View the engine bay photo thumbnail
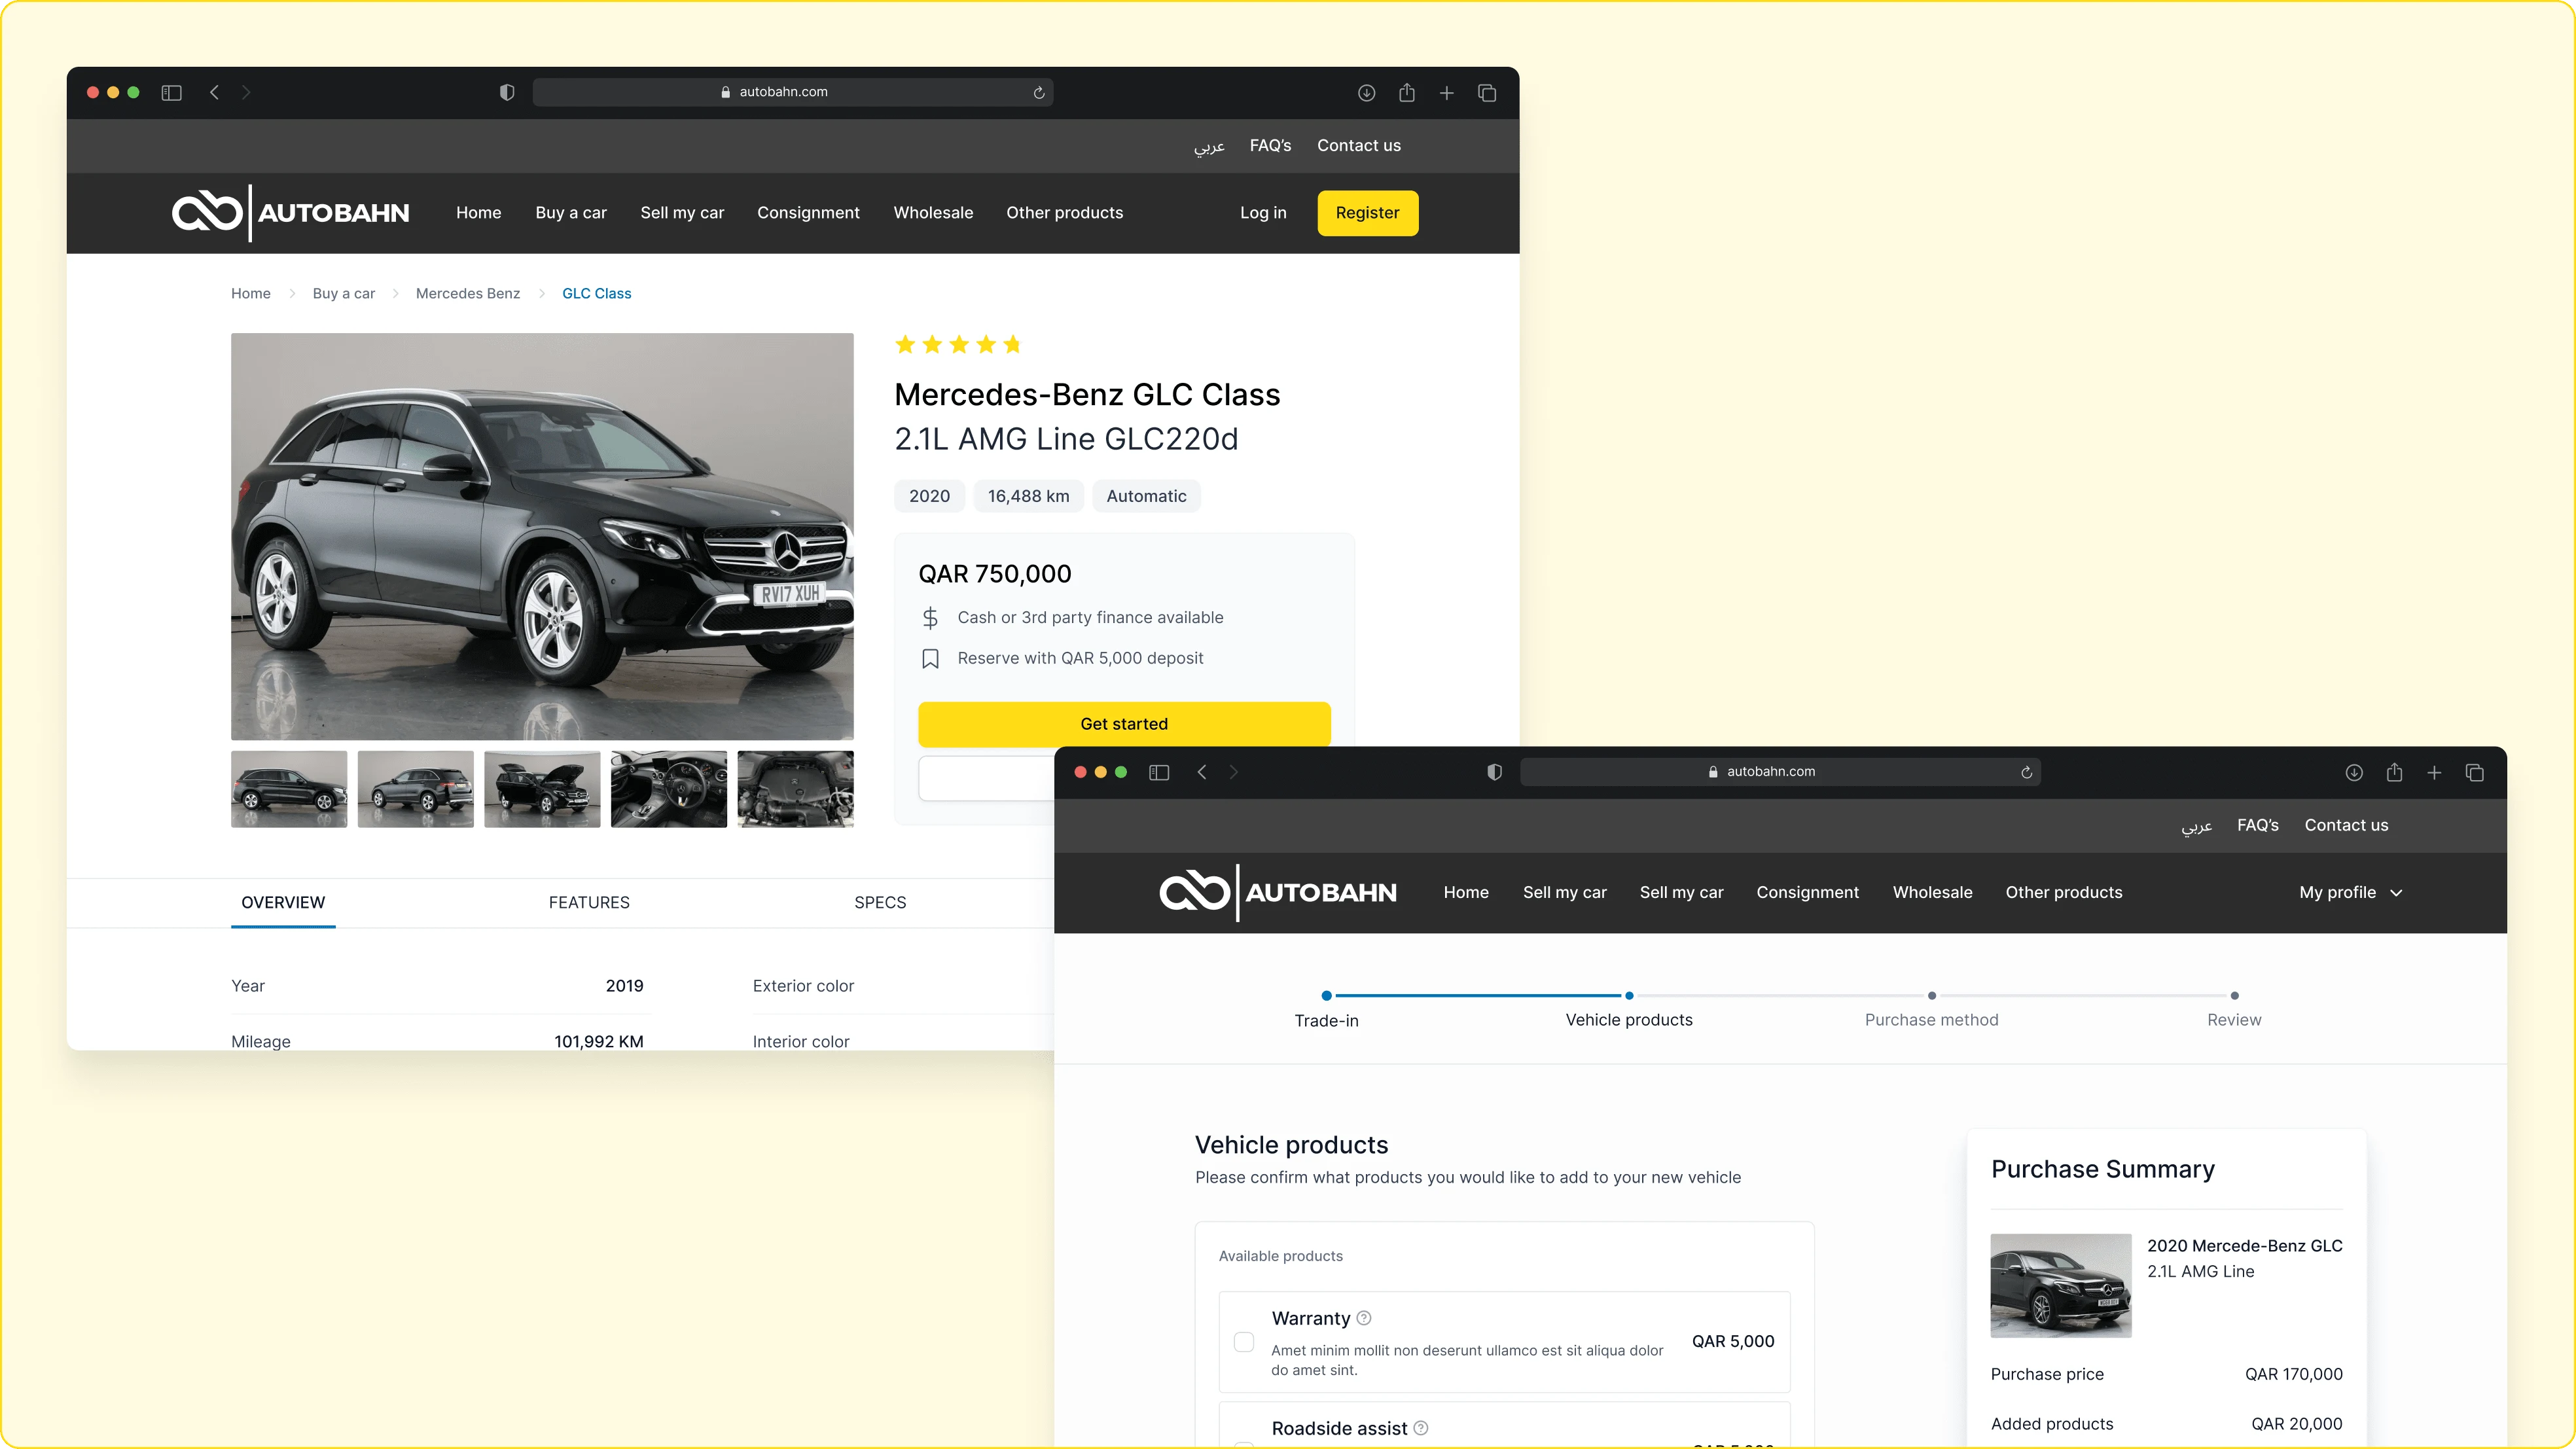 tap(795, 789)
